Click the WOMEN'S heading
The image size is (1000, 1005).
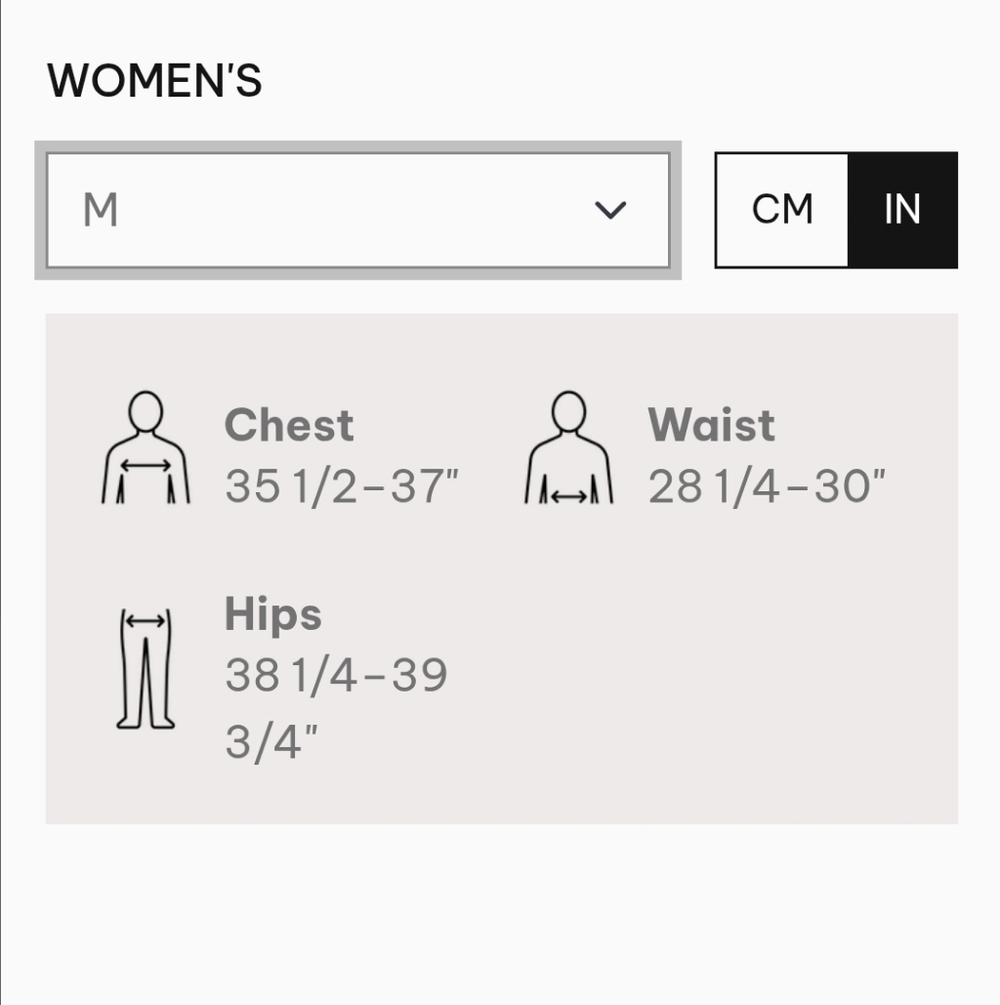[154, 81]
